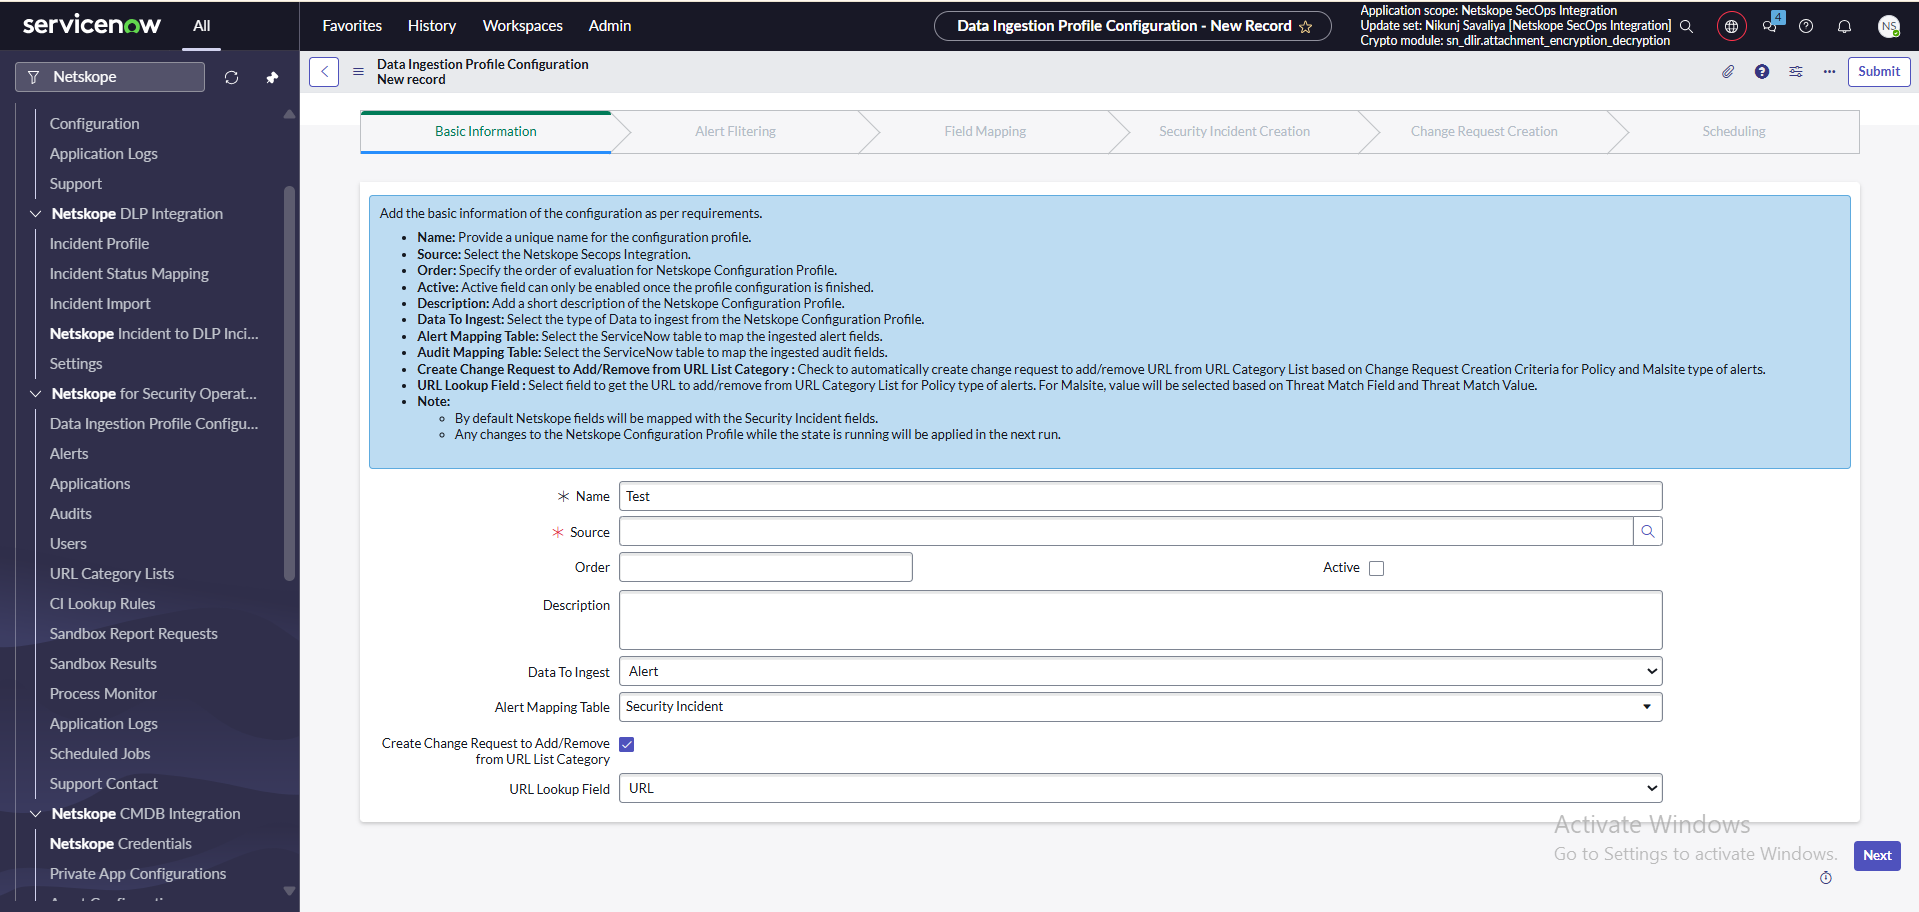The height and width of the screenshot is (912, 1919).
Task: Open Source lookup using magnifier icon
Action: pyautogui.click(x=1648, y=532)
